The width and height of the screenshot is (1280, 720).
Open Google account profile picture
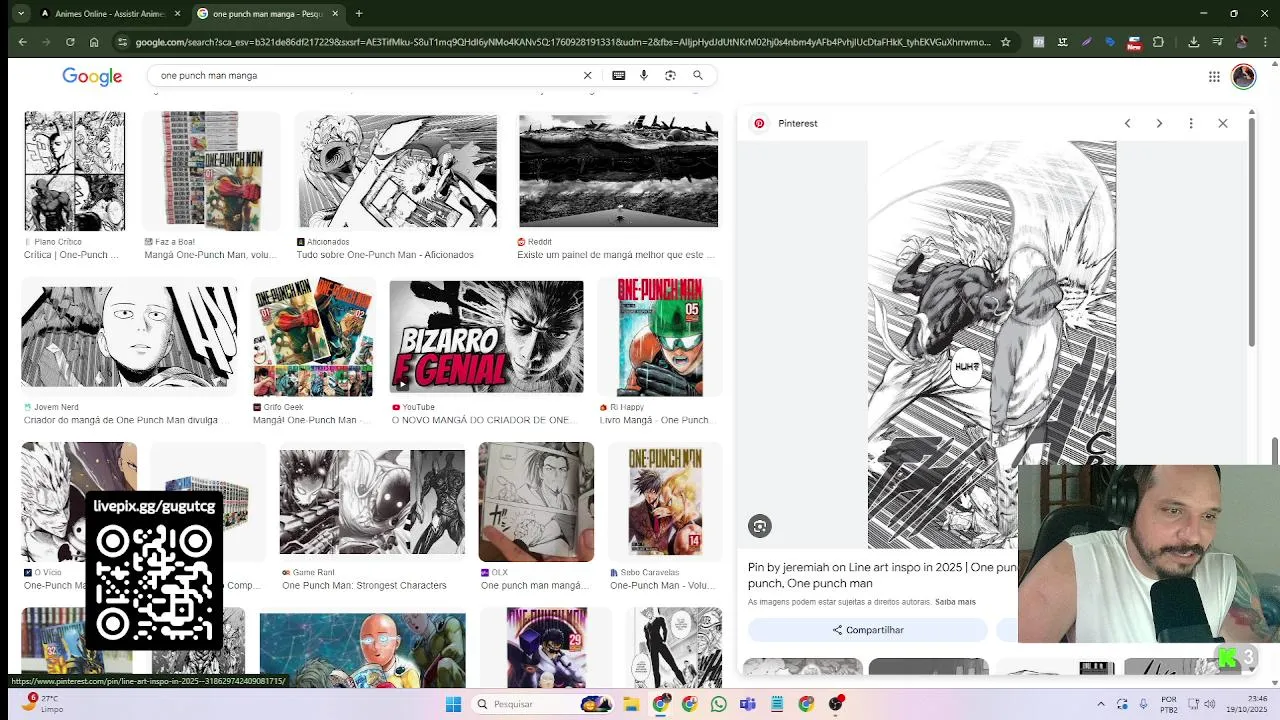click(1243, 76)
